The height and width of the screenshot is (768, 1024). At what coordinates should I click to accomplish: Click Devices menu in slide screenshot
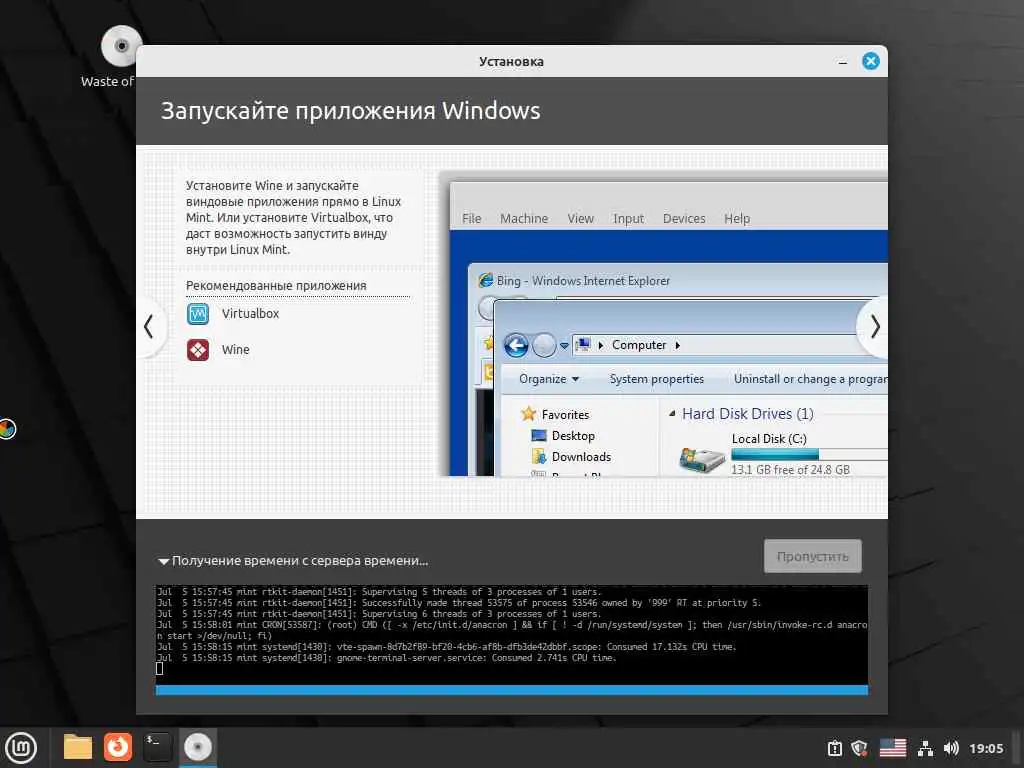(684, 219)
